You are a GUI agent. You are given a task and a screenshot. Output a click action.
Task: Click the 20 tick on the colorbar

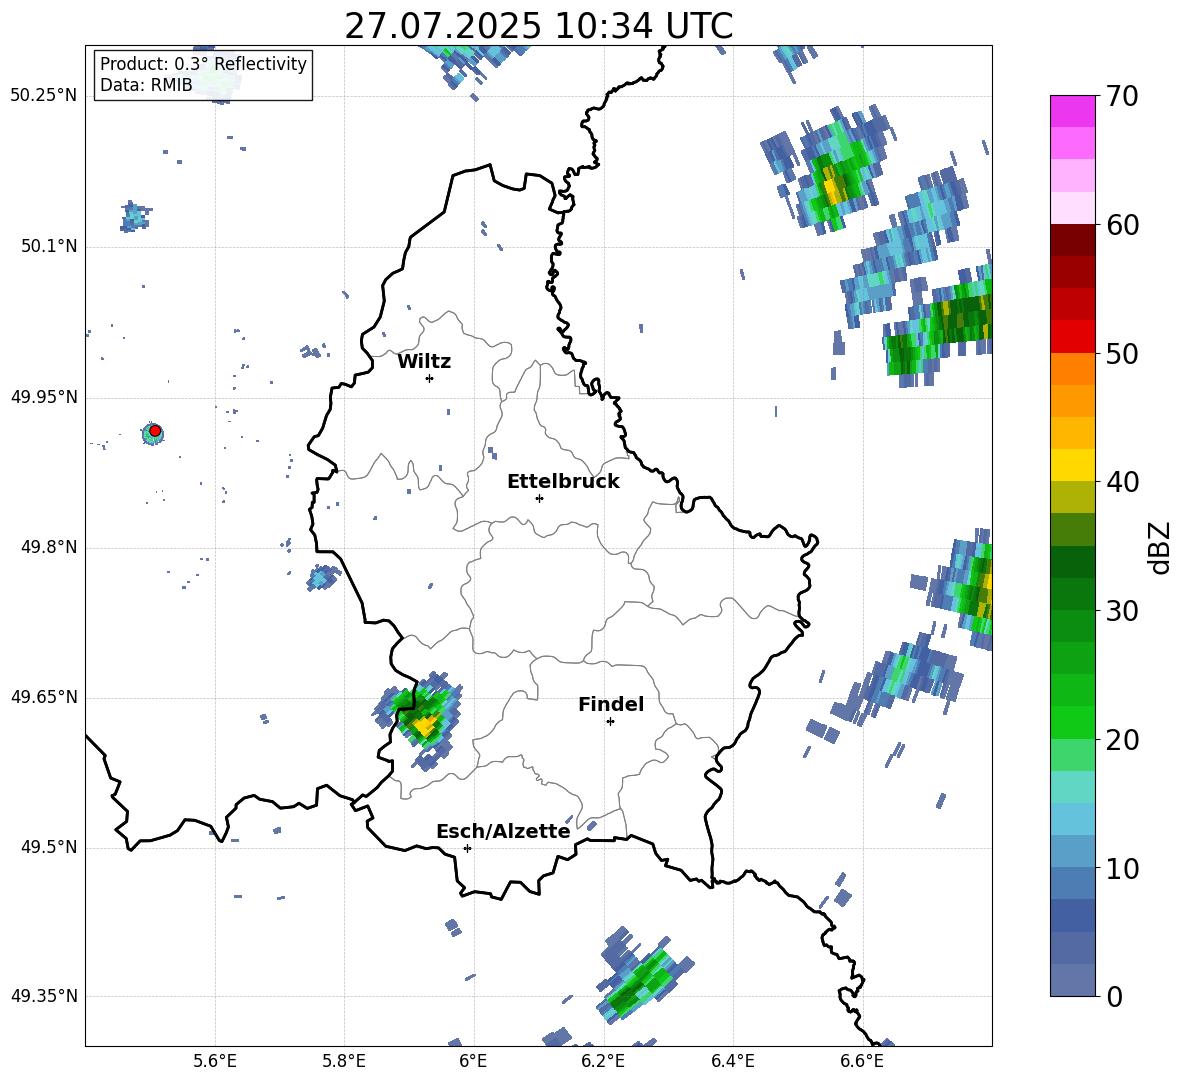point(1121,740)
